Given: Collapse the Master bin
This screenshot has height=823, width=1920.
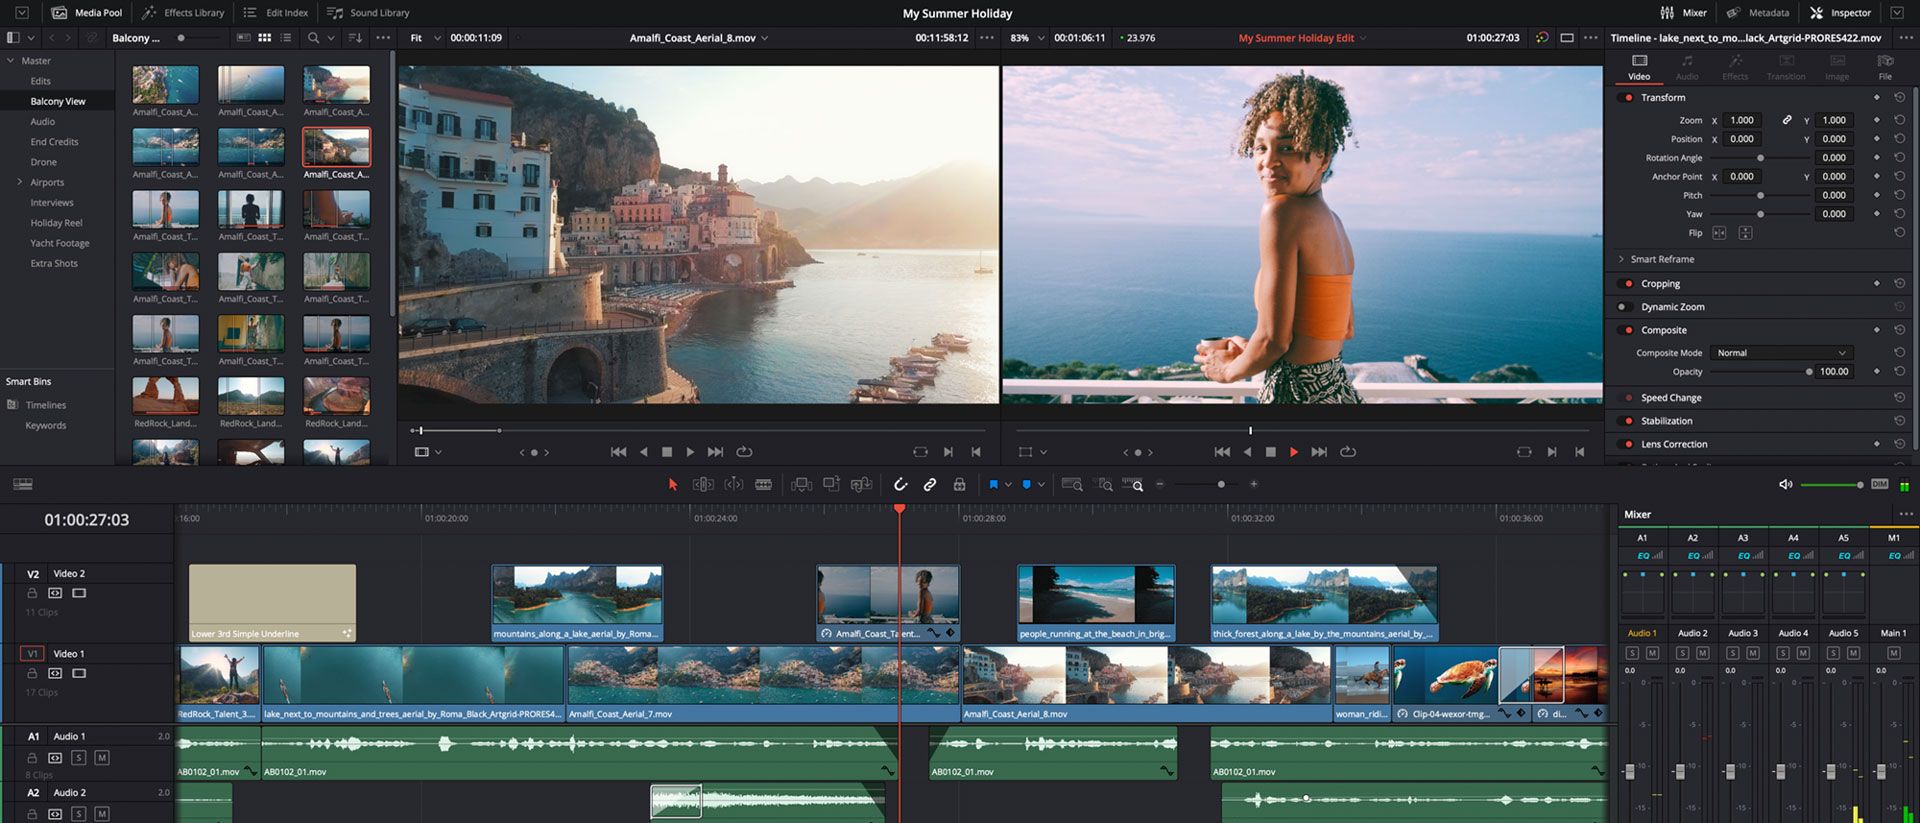Looking at the screenshot, I should click(x=11, y=61).
